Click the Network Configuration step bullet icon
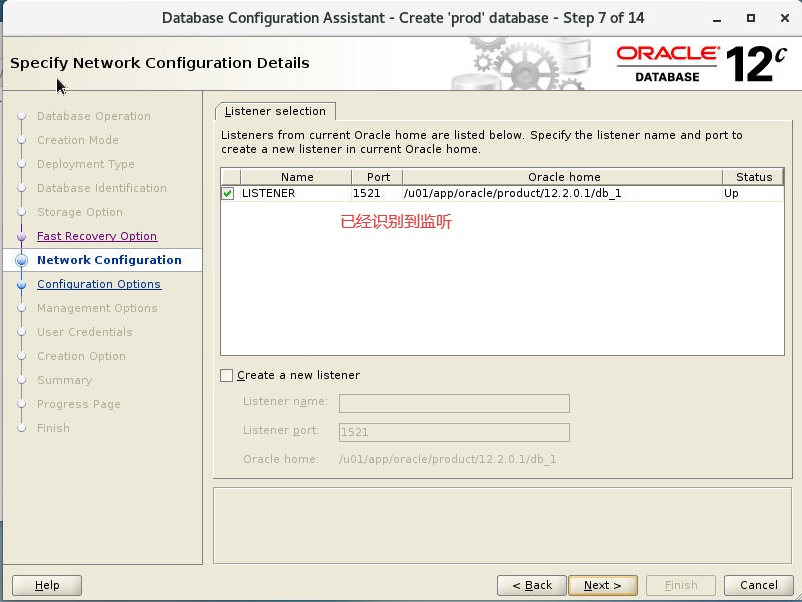This screenshot has width=802, height=602. click(x=21, y=260)
